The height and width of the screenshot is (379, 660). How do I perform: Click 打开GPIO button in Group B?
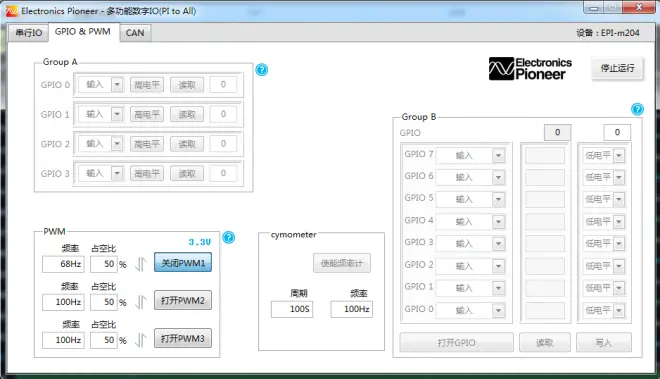456,342
